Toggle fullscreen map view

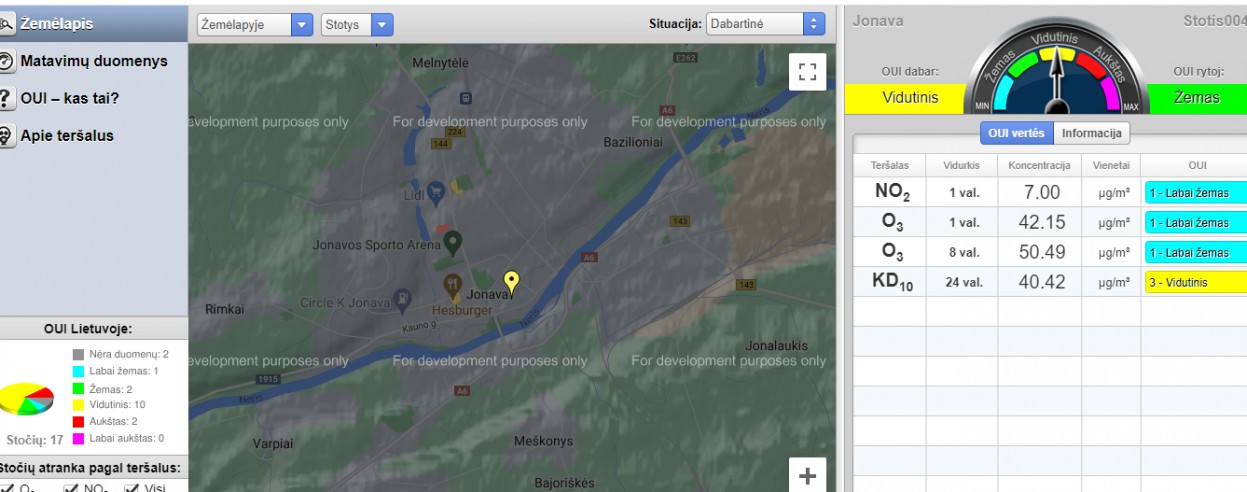tap(807, 72)
